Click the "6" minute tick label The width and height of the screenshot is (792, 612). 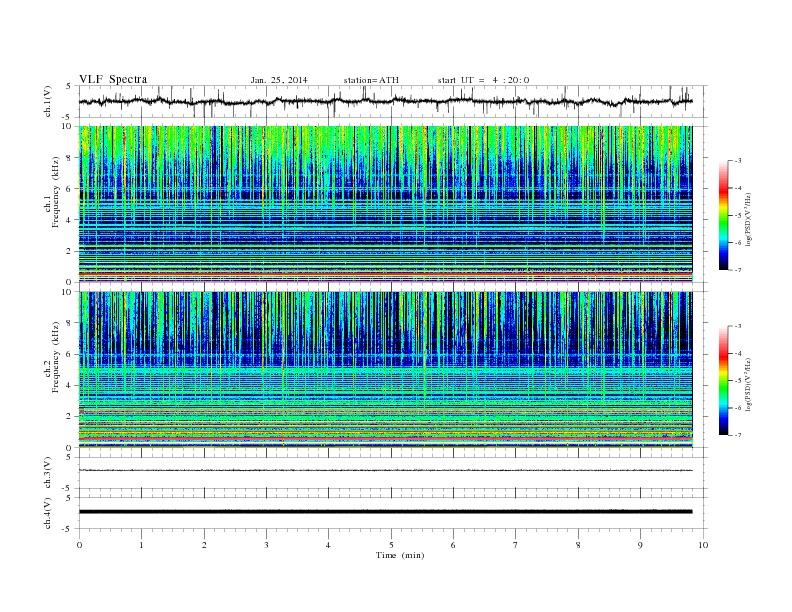453,545
